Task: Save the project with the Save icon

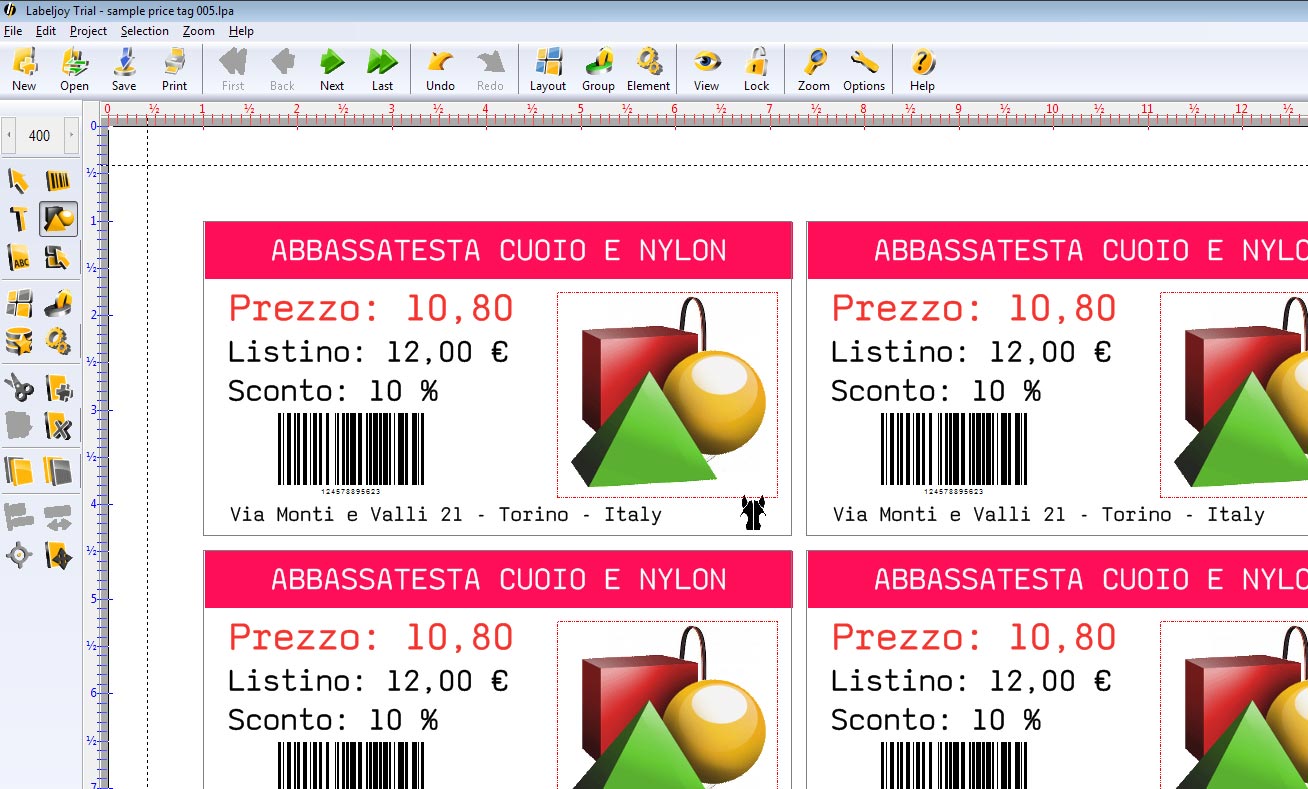Action: [x=124, y=70]
